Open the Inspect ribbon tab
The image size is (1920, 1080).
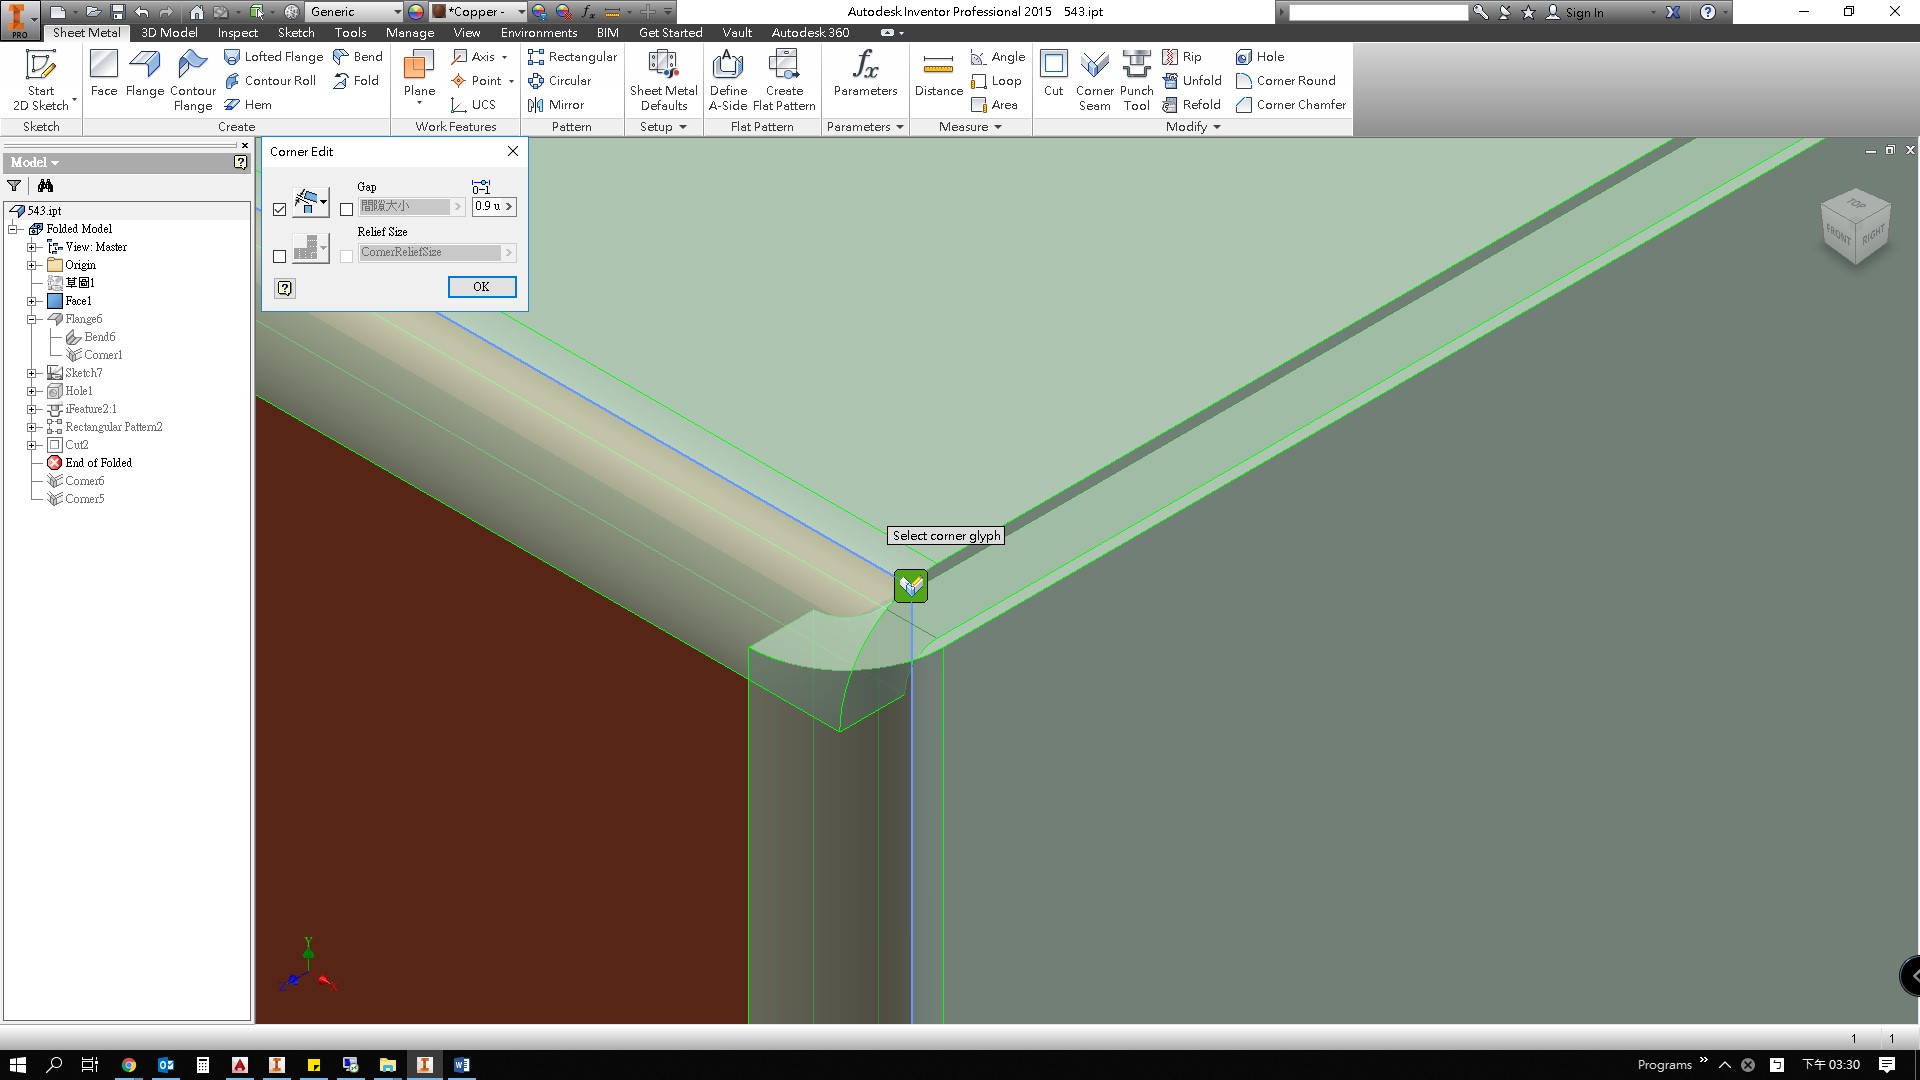[x=237, y=32]
